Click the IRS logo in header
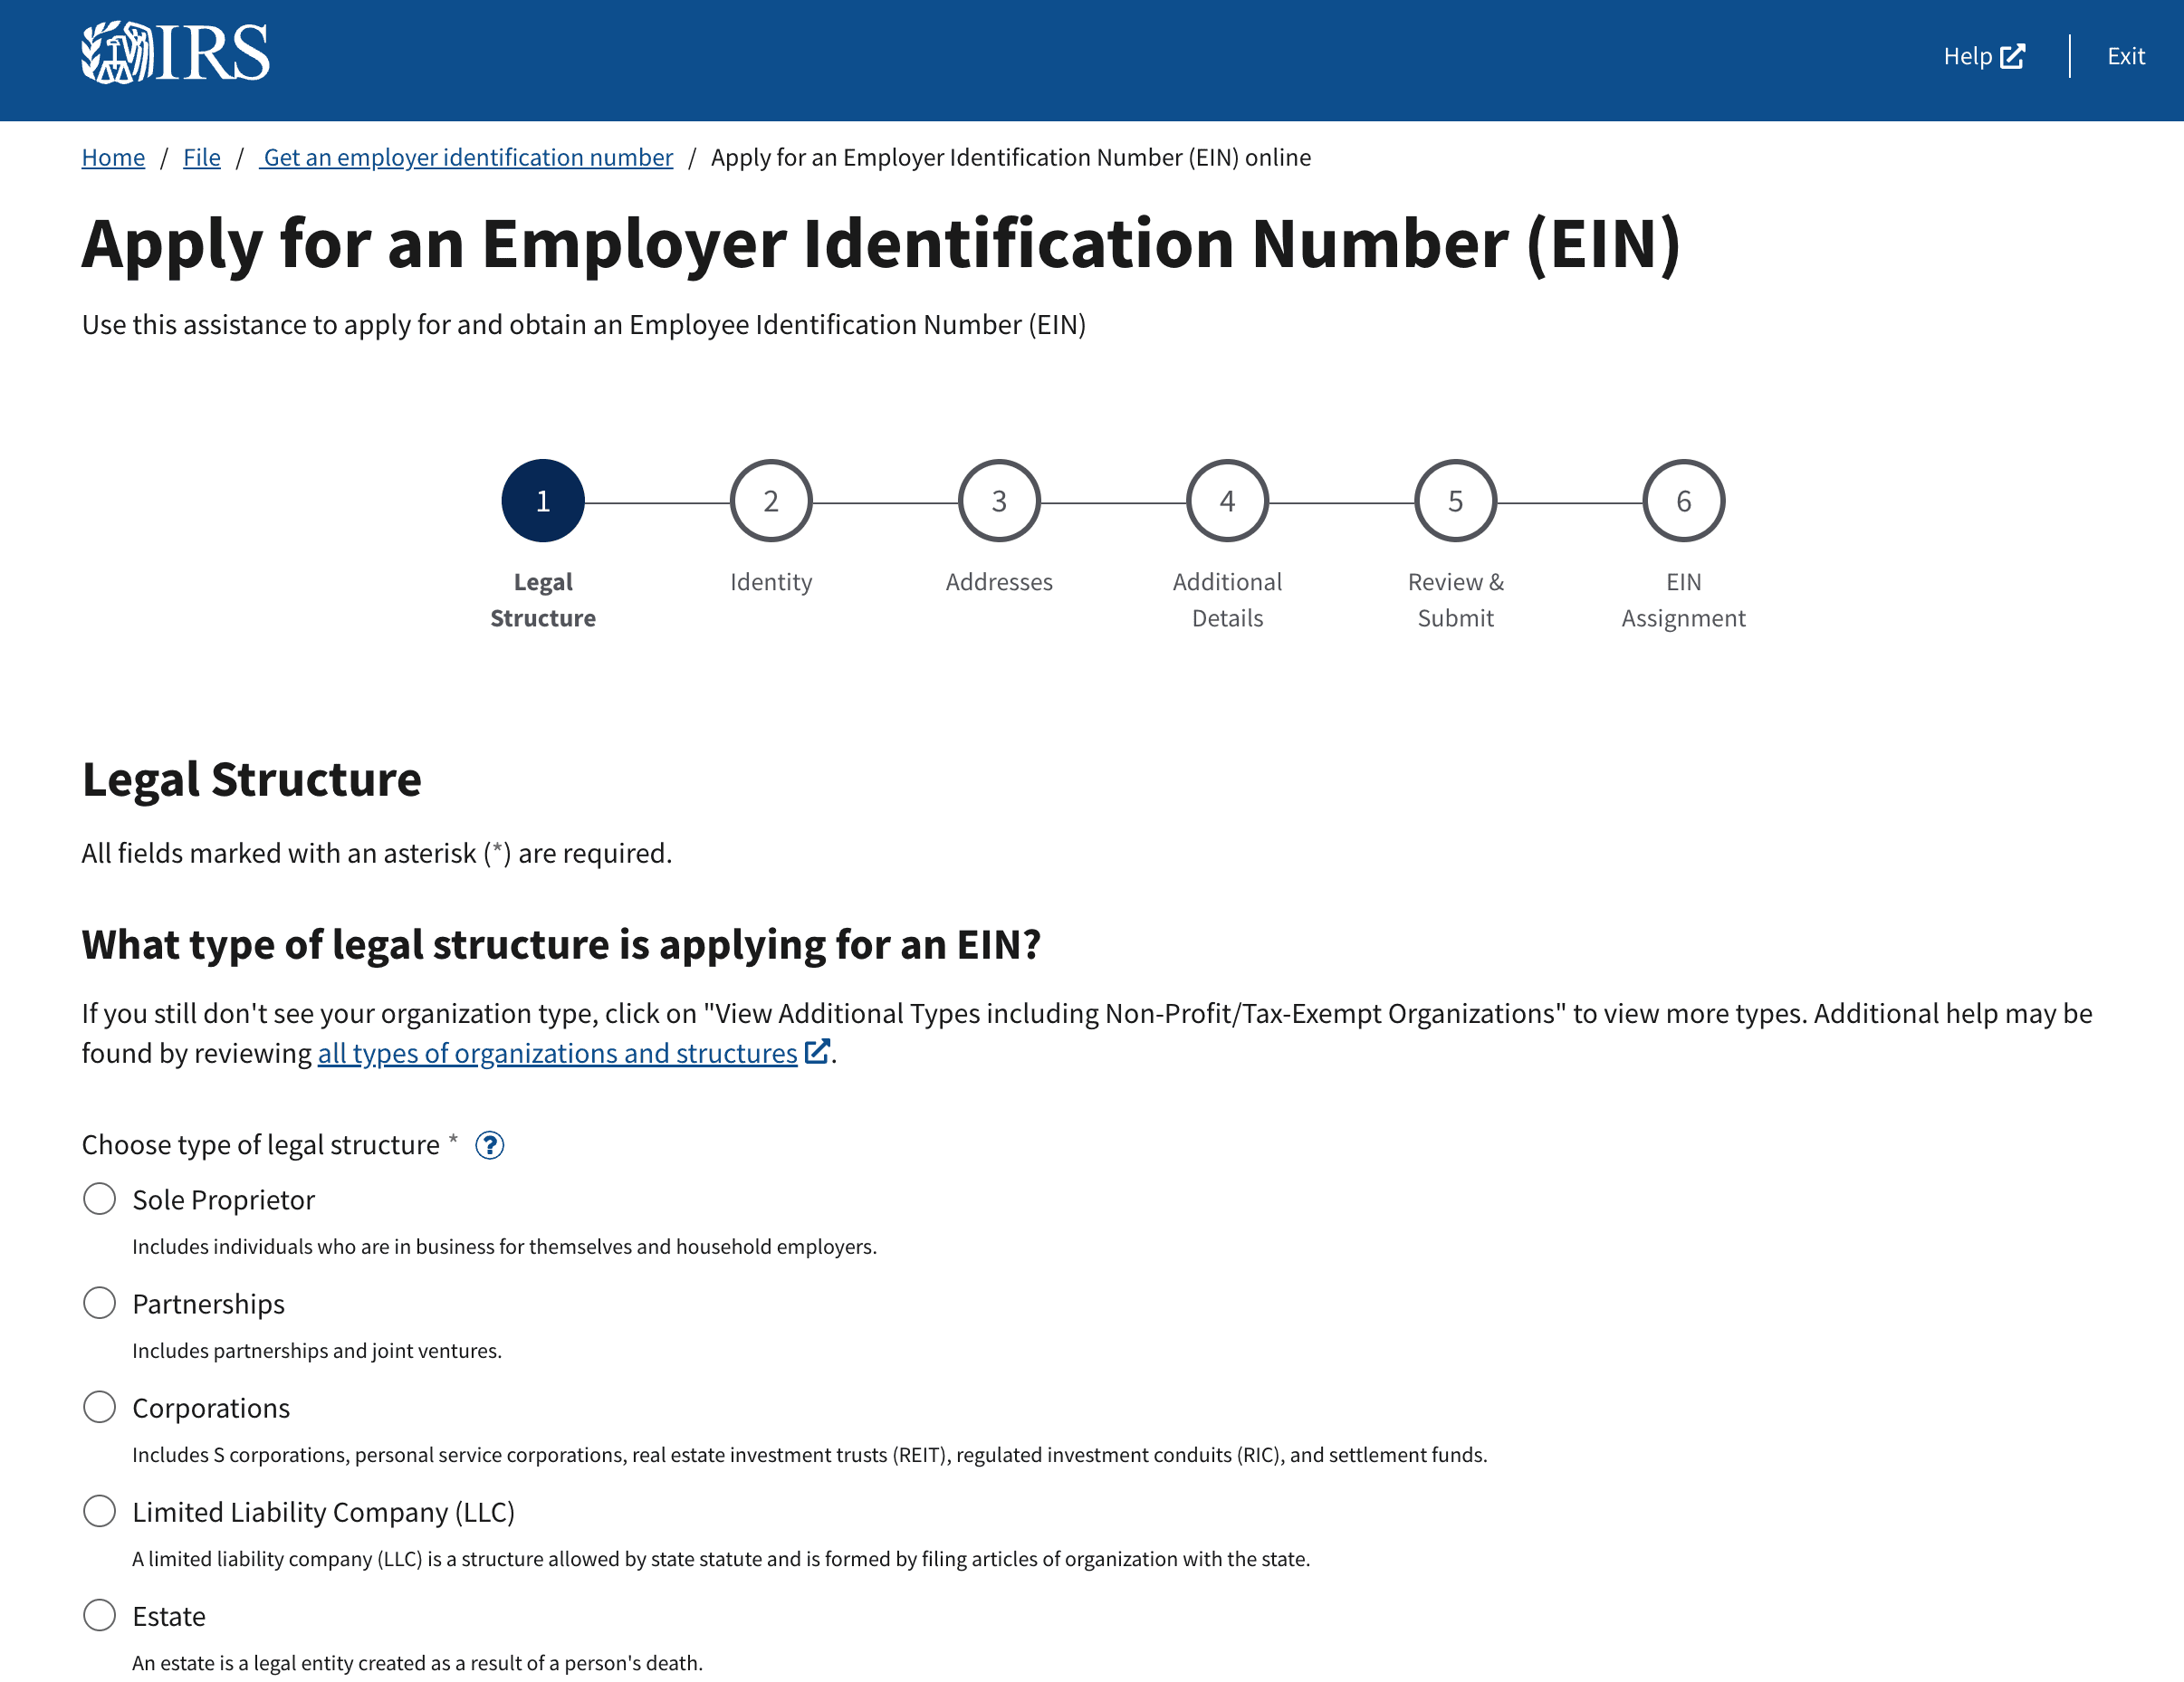Viewport: 2184px width, 1682px height. 175,52
